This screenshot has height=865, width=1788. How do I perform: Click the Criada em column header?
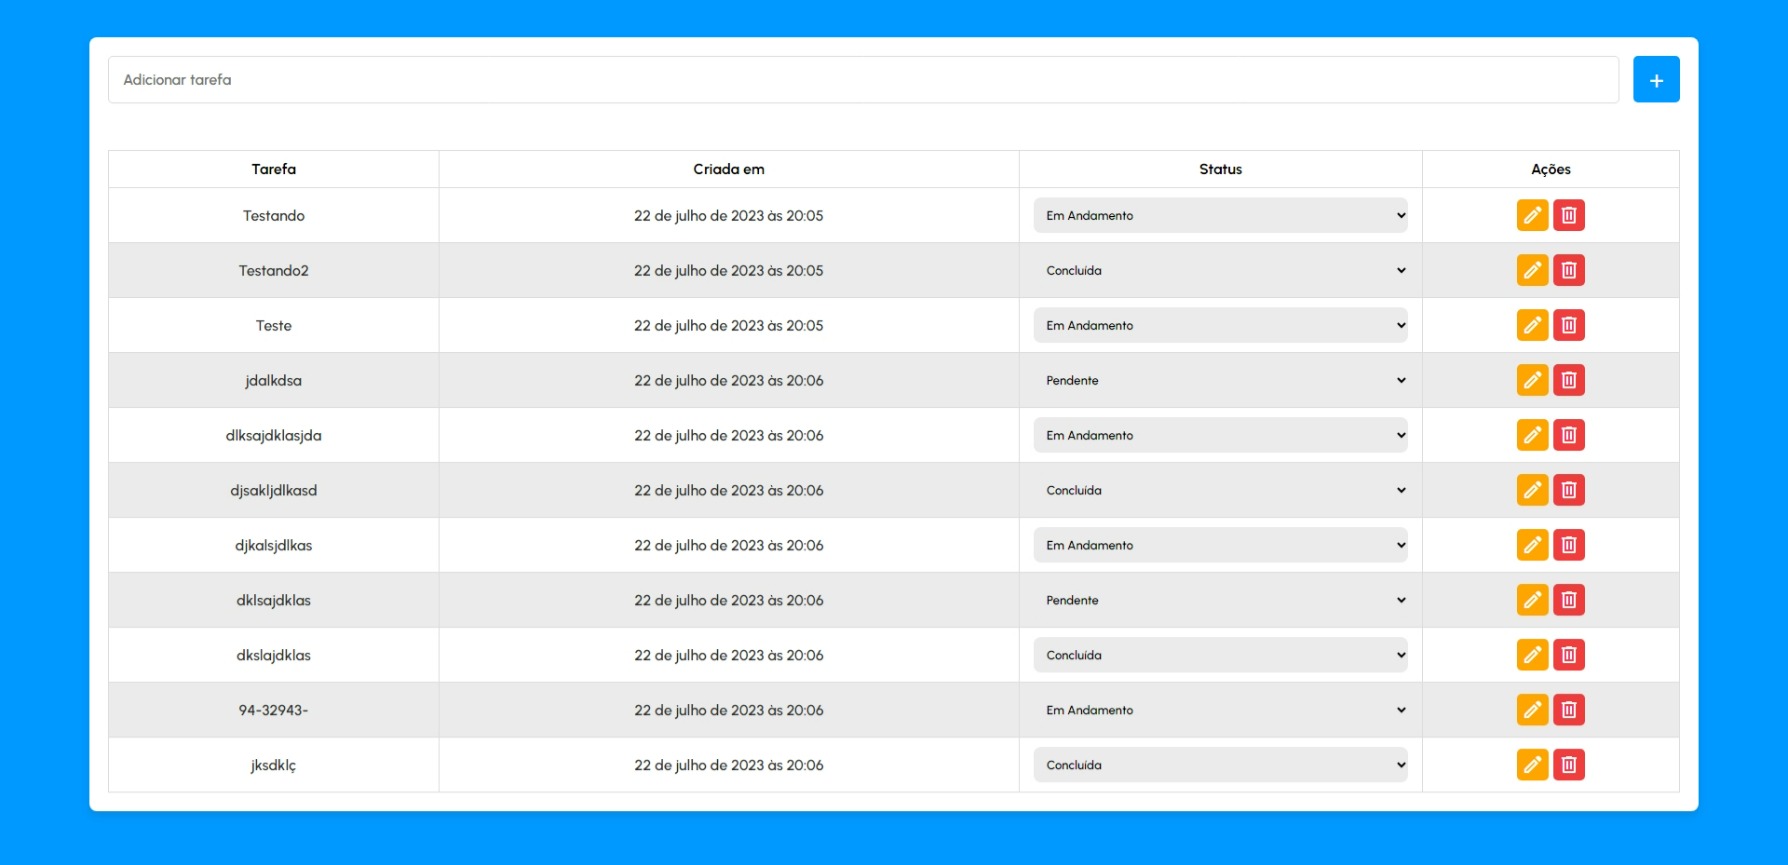pyautogui.click(x=729, y=169)
